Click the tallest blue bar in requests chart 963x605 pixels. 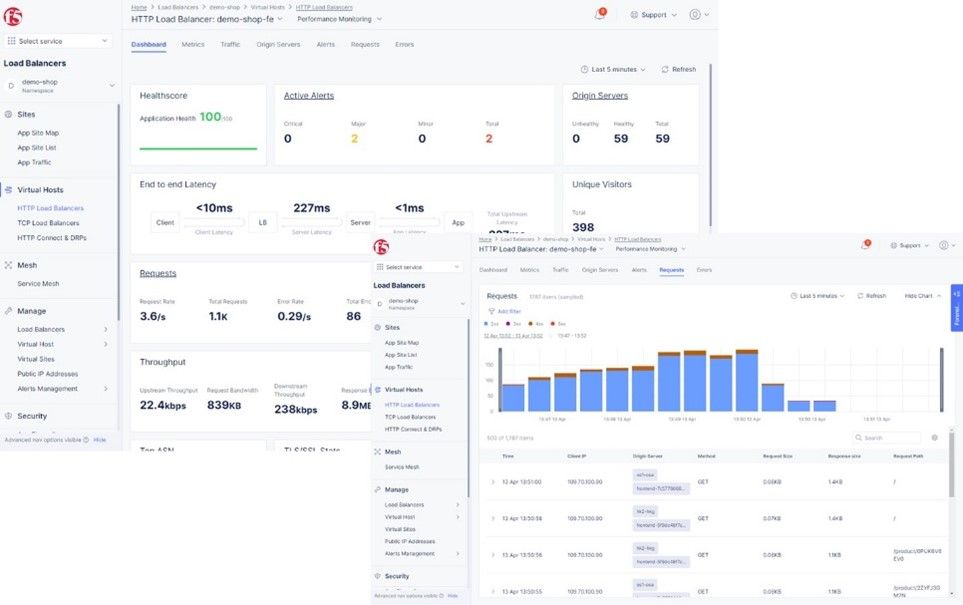(747, 381)
